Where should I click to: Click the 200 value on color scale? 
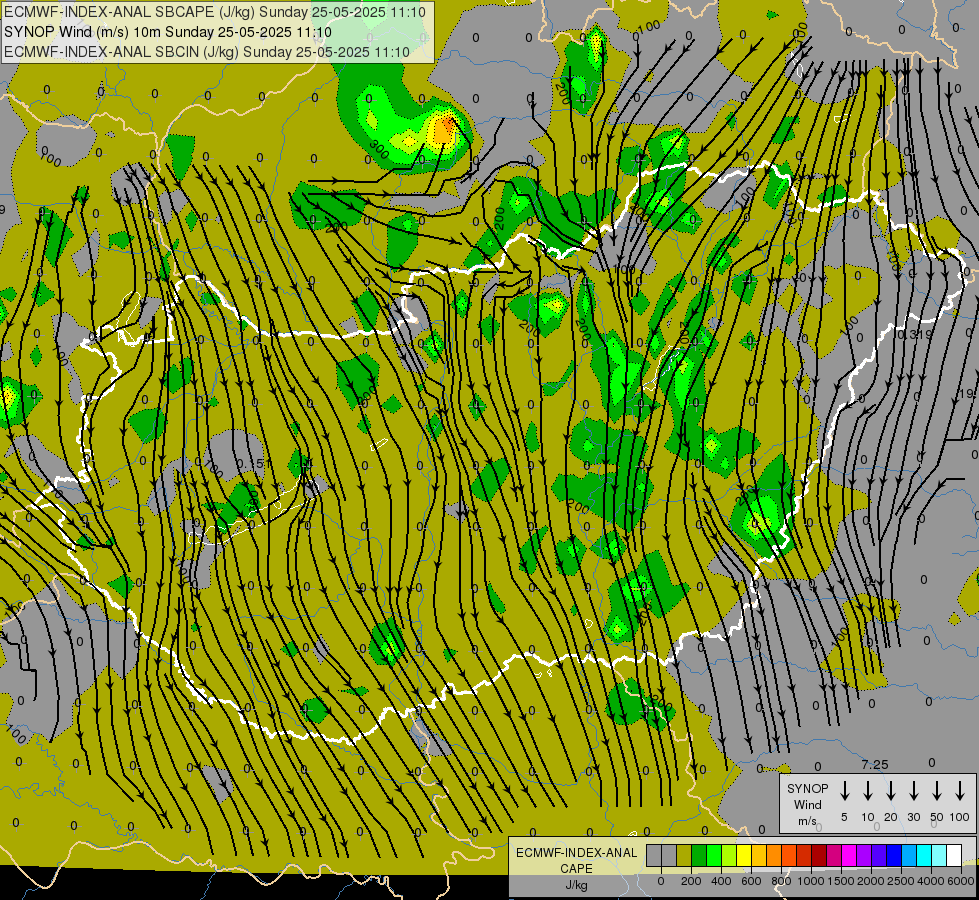click(691, 881)
